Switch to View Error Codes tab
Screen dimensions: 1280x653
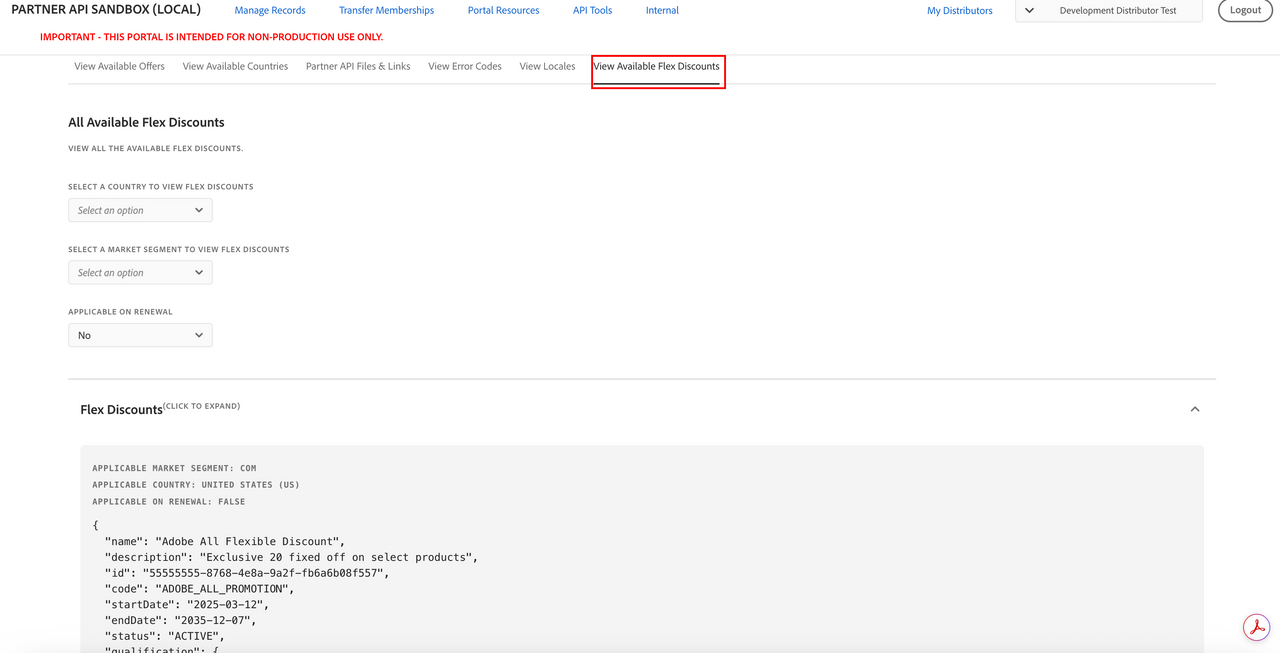(465, 66)
